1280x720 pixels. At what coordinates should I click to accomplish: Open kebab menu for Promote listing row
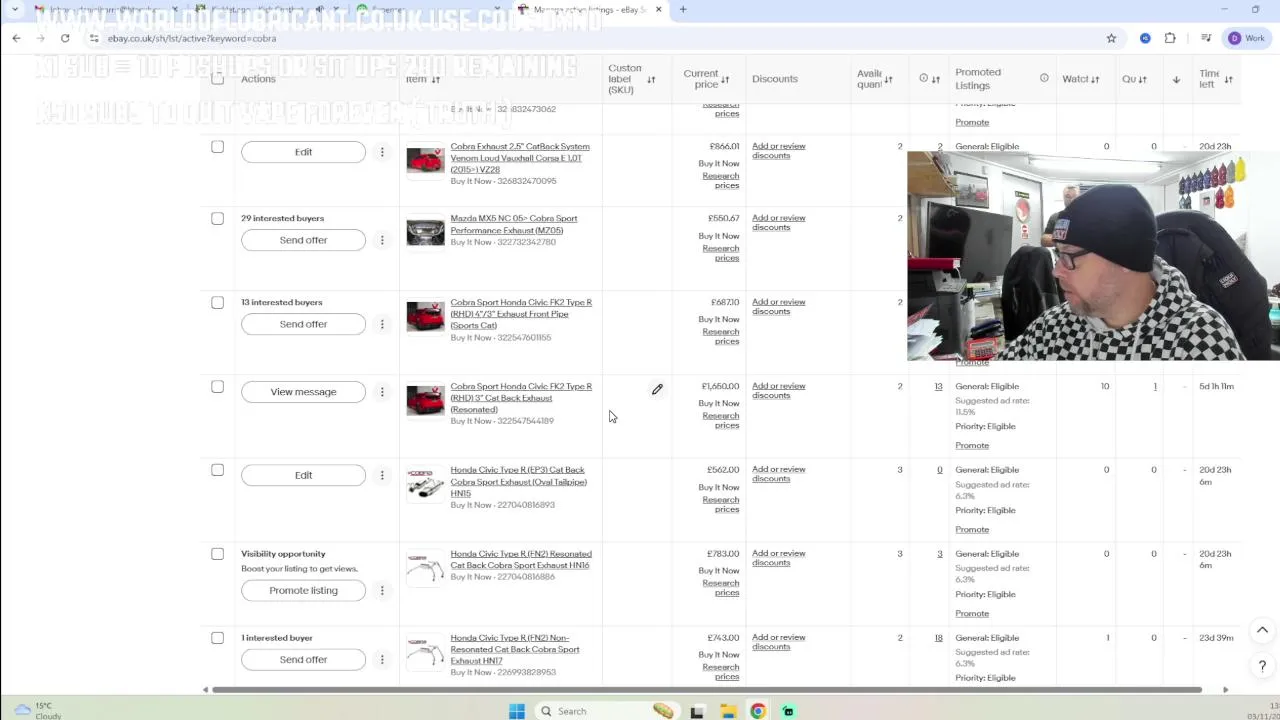(381, 590)
